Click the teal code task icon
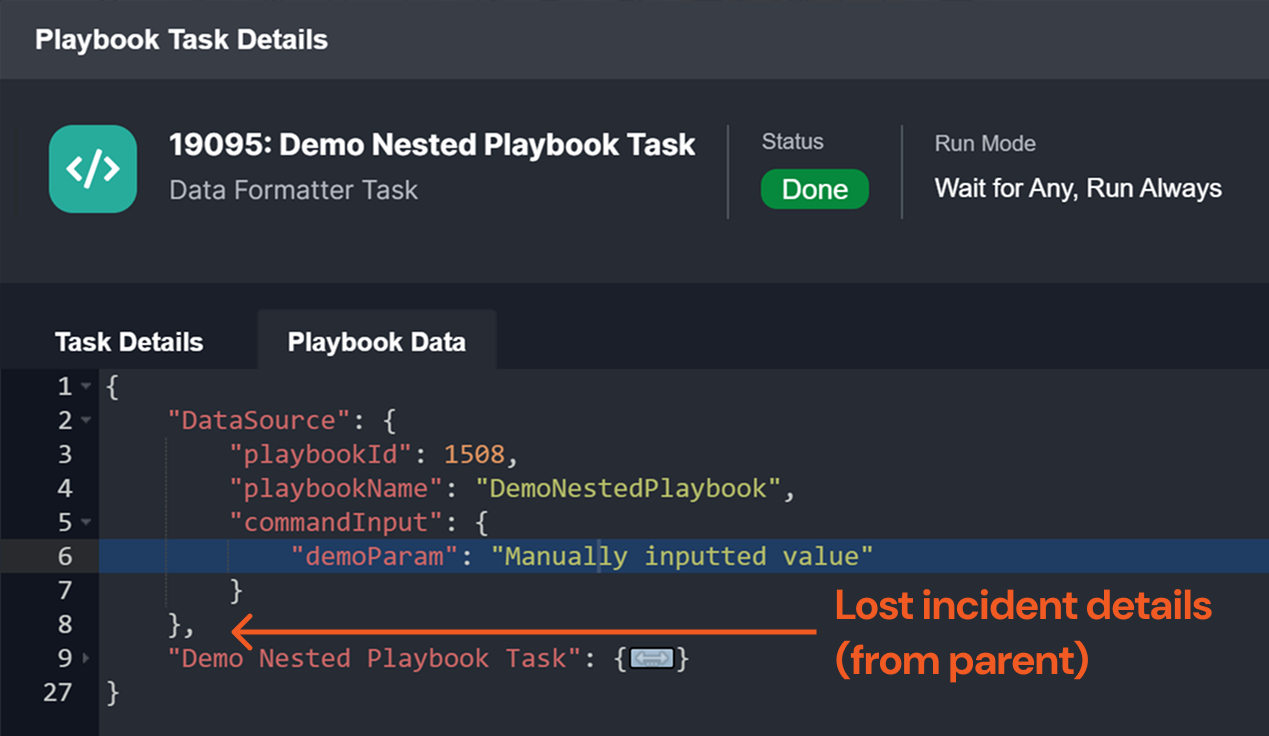This screenshot has height=736, width=1269. [x=93, y=169]
